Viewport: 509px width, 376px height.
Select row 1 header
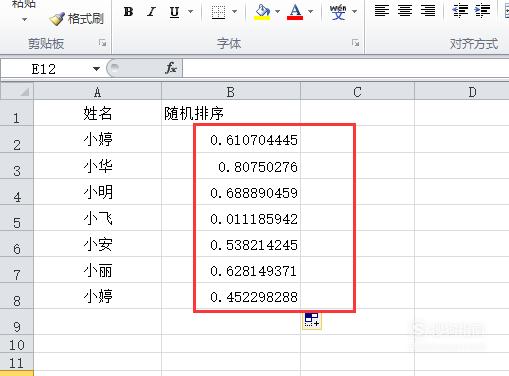click(x=17, y=113)
